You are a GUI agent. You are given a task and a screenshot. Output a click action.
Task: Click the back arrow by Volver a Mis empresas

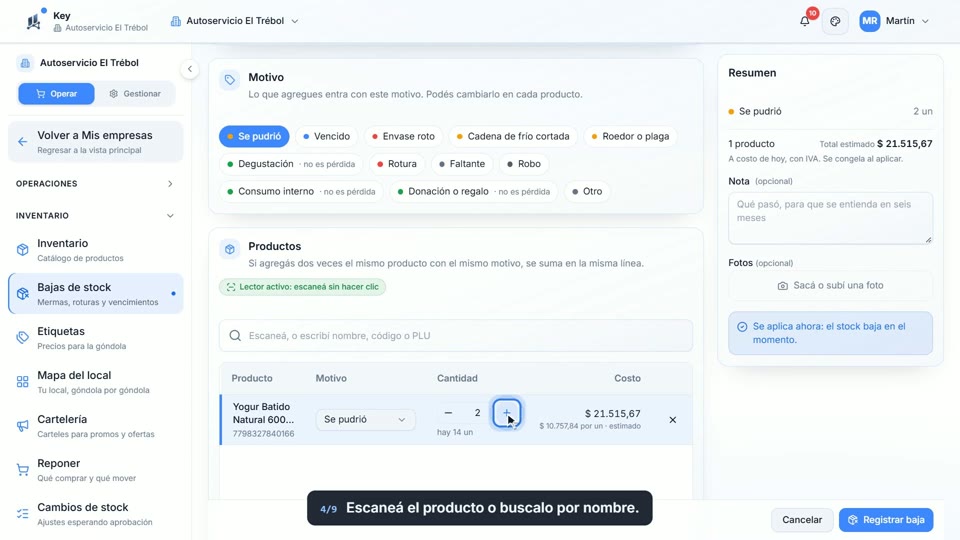tap(23, 141)
